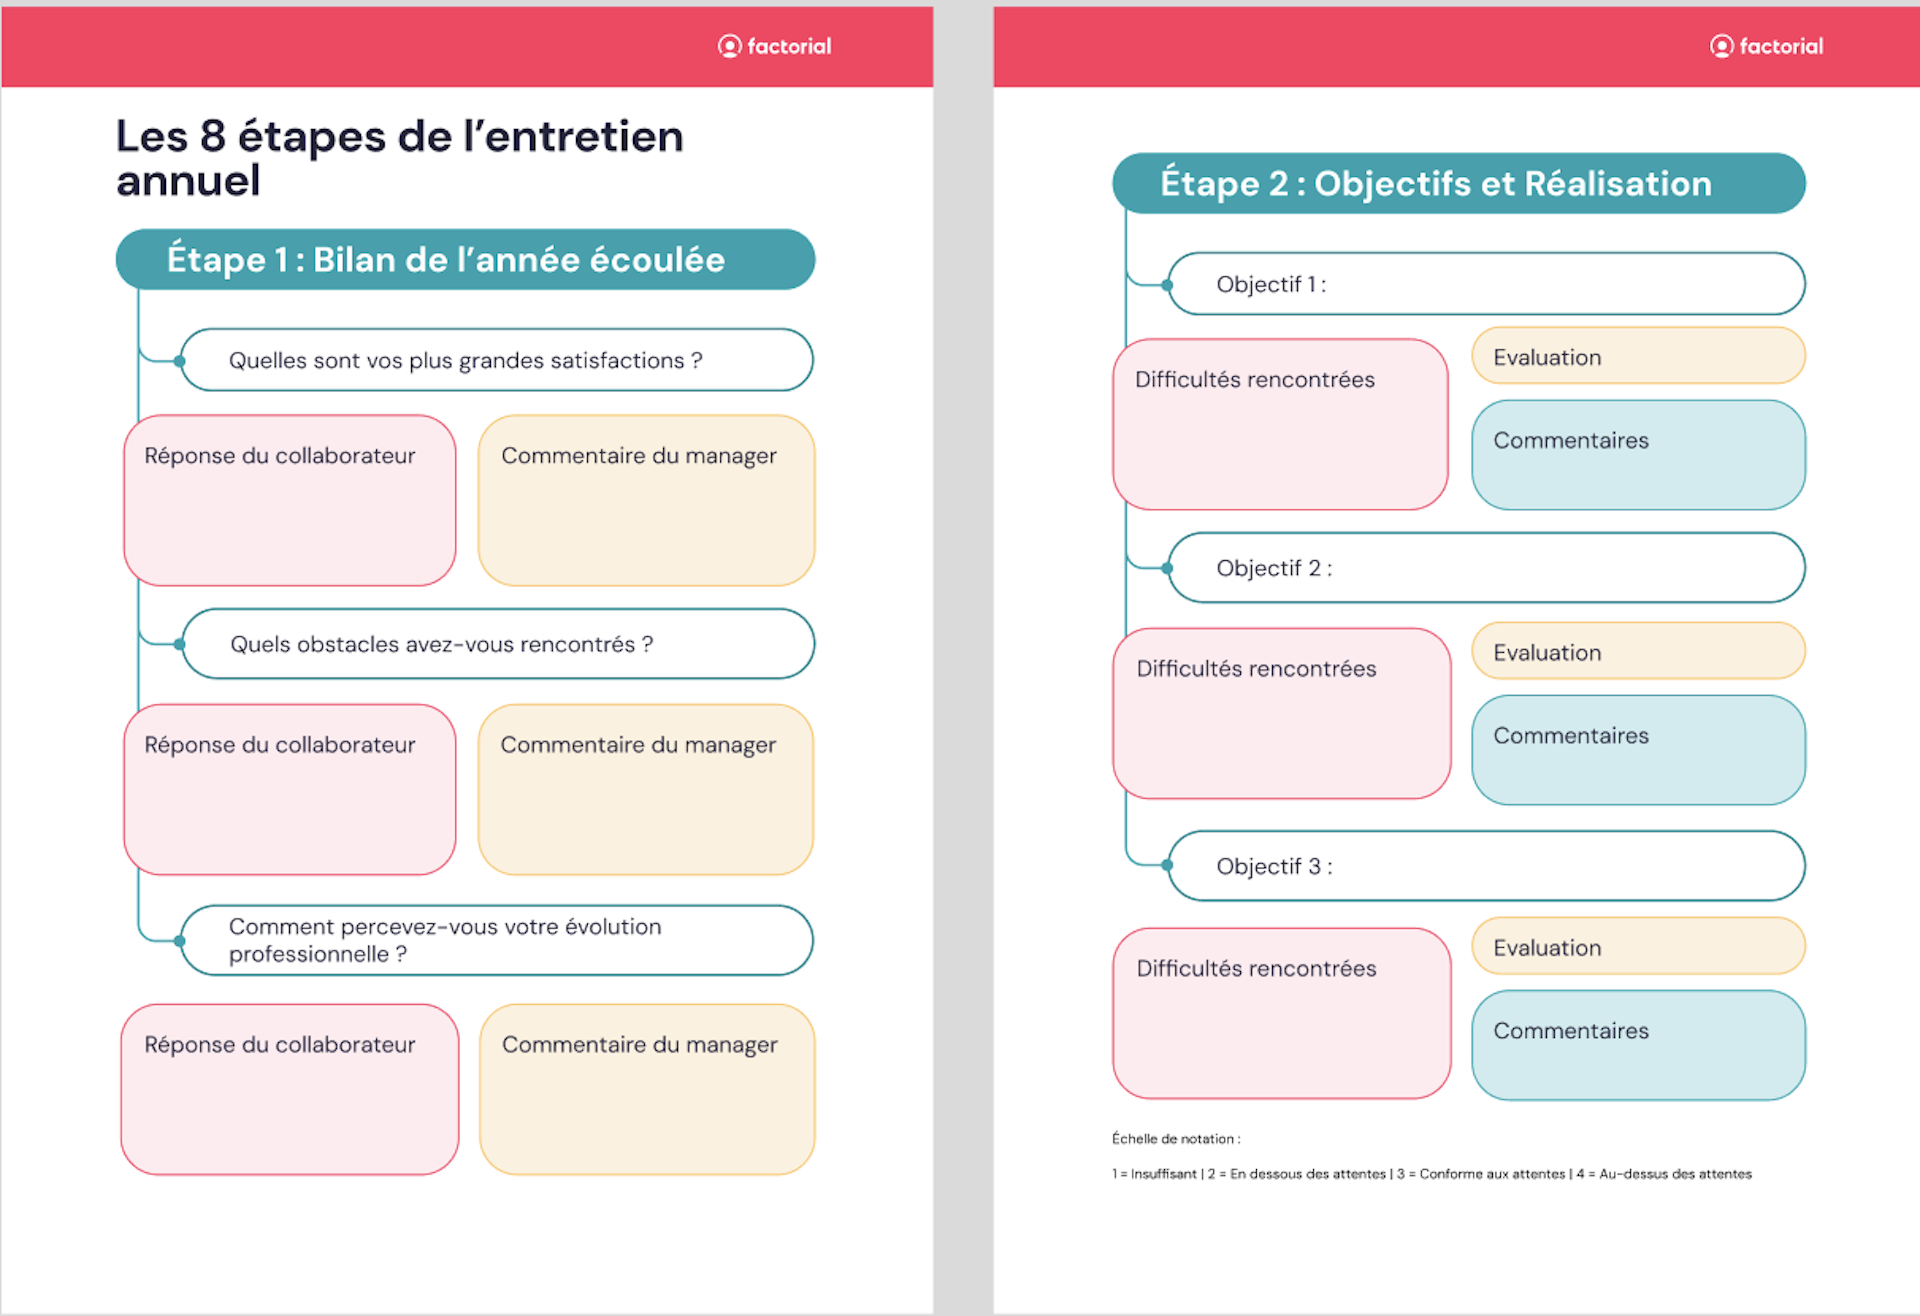Select the Étape 1 Bilan de l'année header

point(466,259)
